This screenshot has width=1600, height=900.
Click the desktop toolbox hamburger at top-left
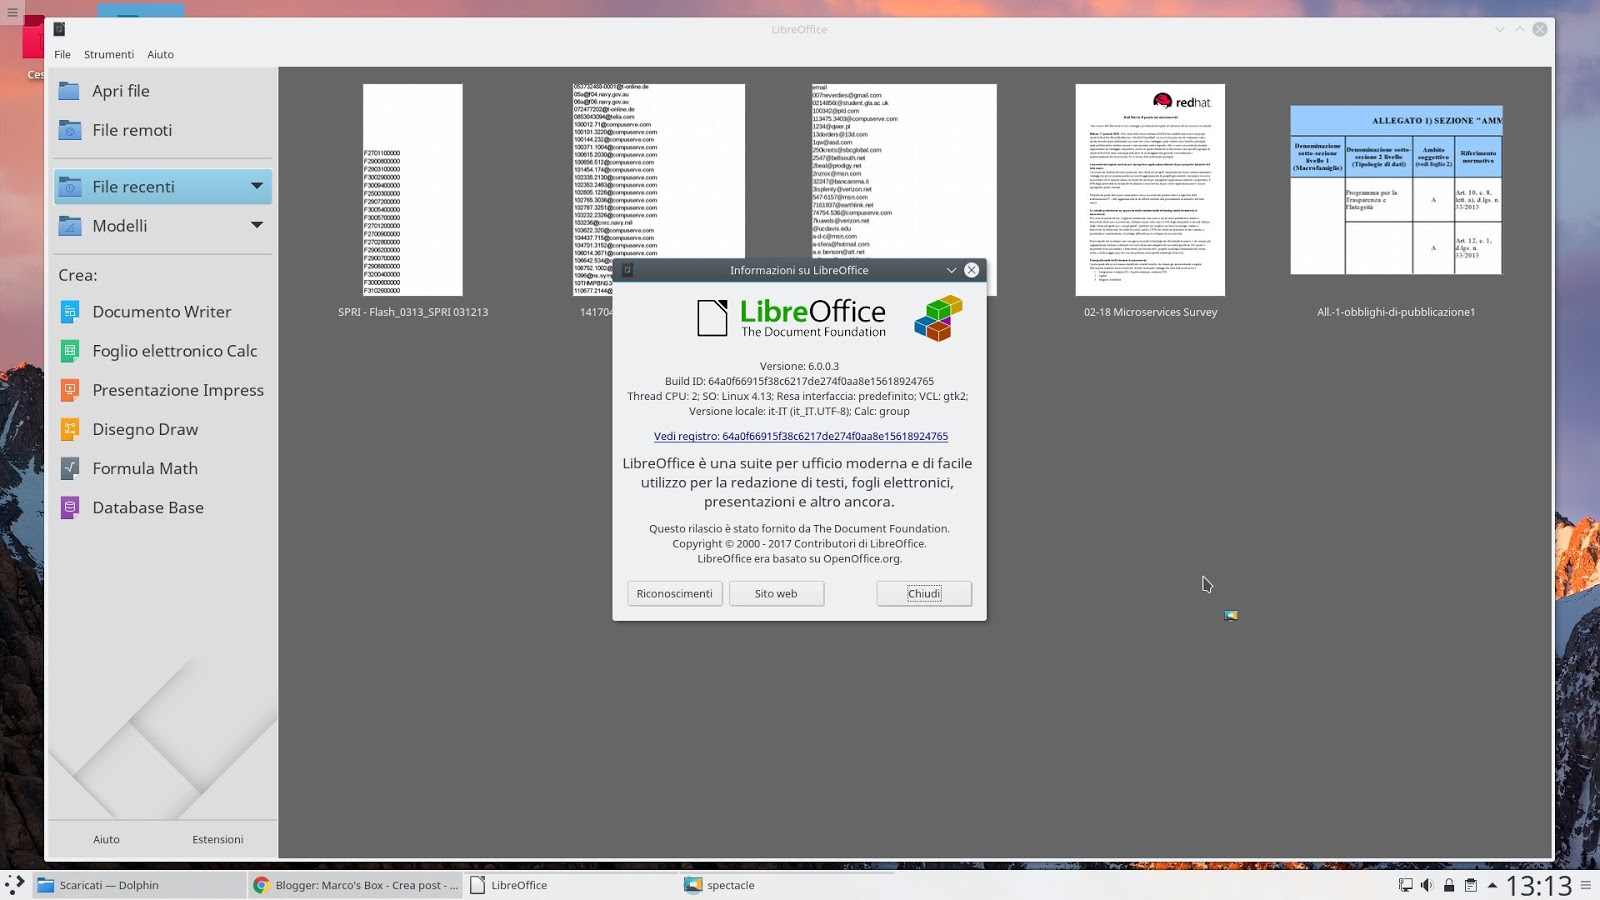(x=13, y=14)
